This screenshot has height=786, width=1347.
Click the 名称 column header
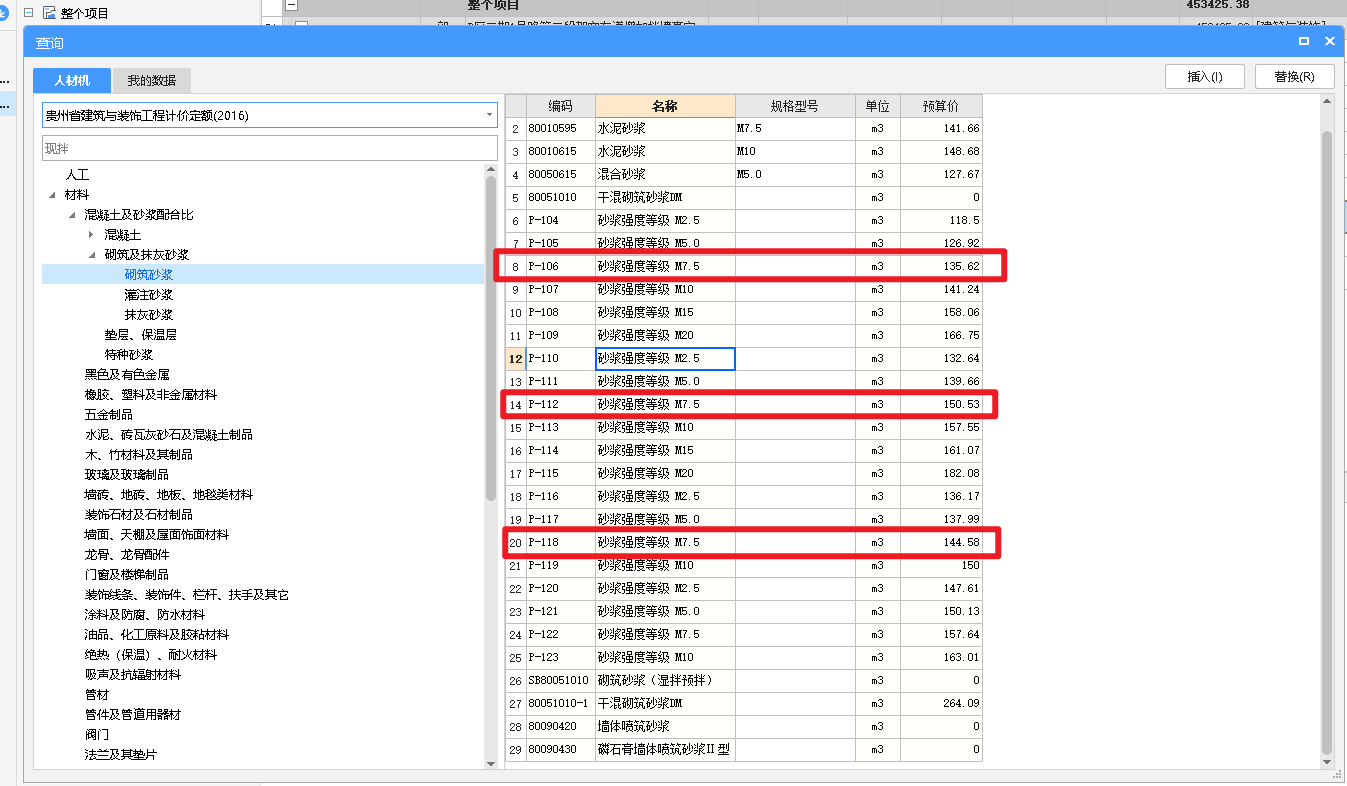click(x=665, y=106)
